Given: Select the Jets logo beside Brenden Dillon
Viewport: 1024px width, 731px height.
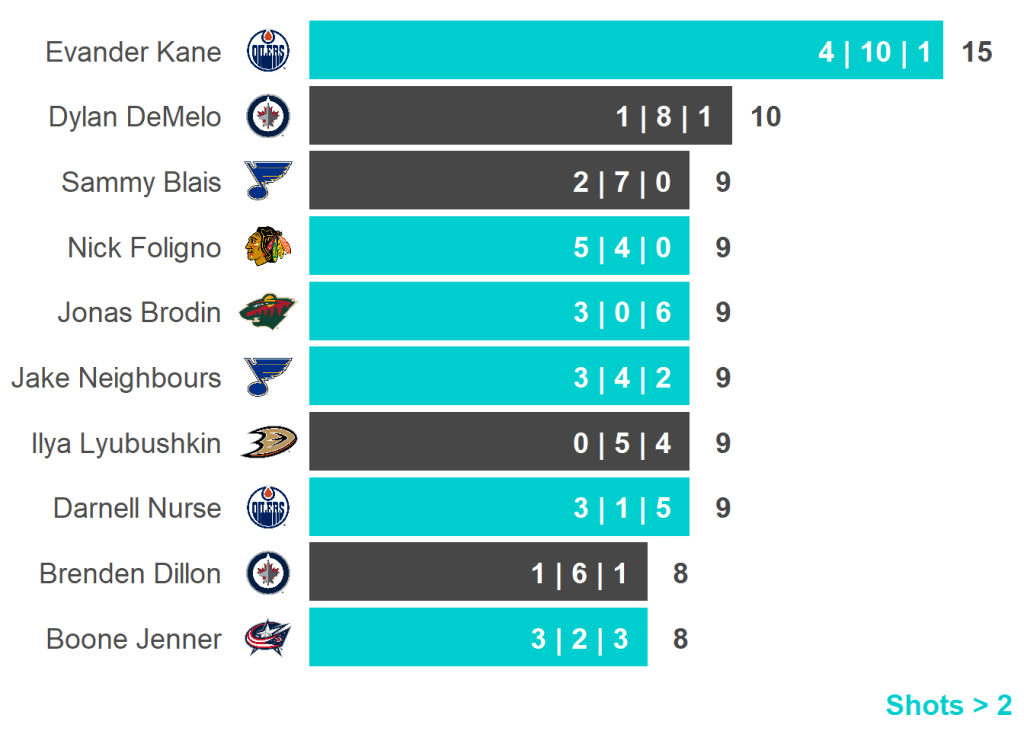Looking at the screenshot, I should (x=268, y=573).
